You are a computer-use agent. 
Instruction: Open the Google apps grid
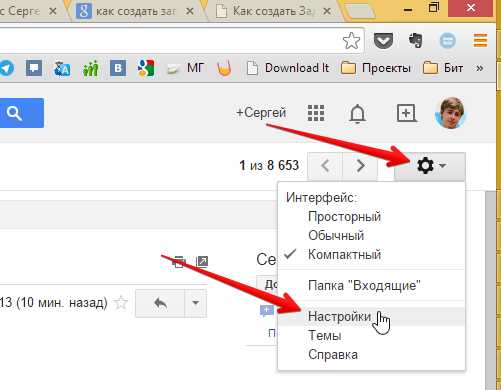pos(316,113)
